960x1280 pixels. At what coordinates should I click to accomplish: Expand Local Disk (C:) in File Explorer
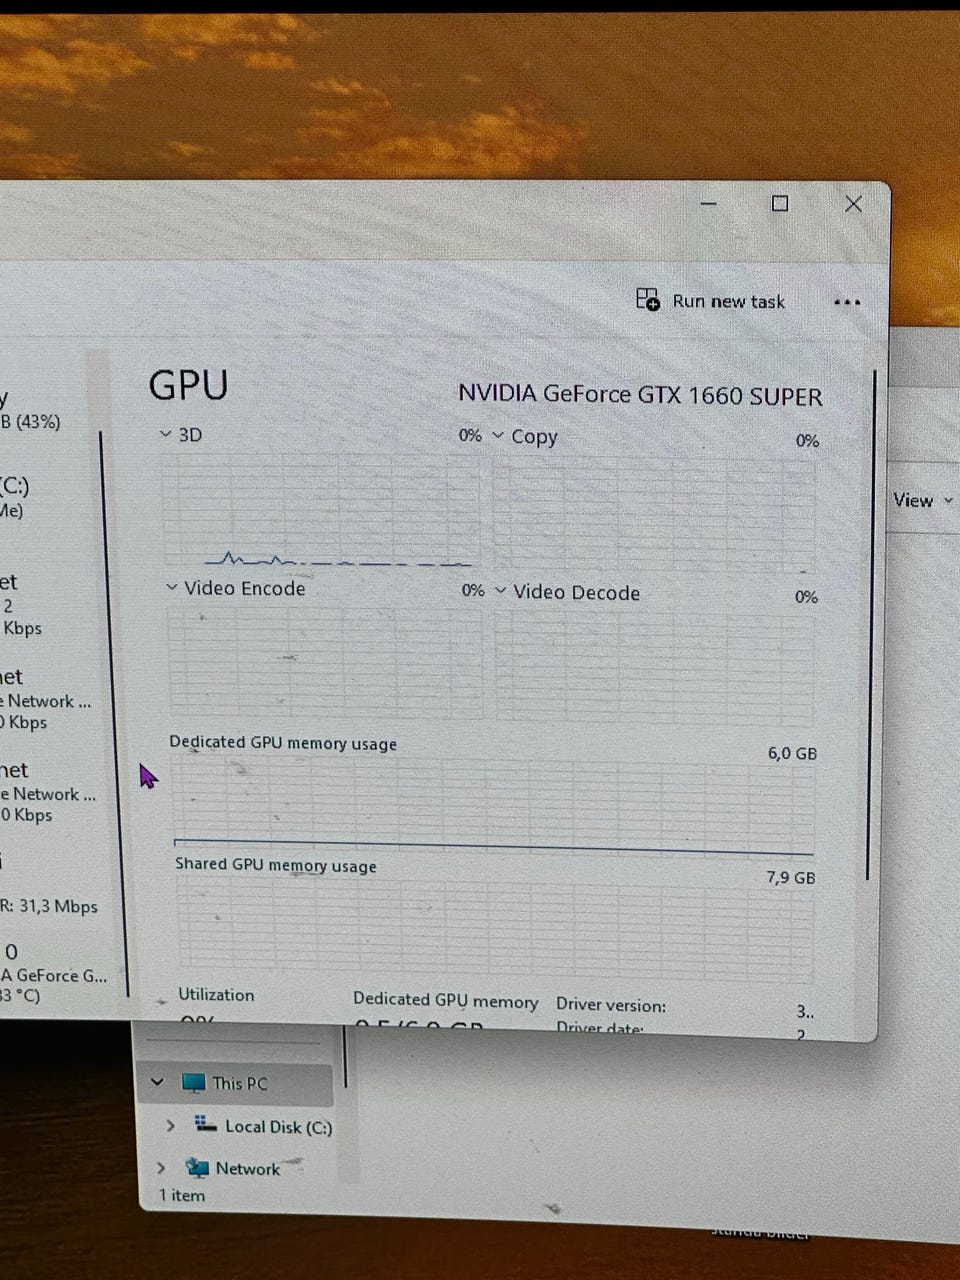[170, 1126]
